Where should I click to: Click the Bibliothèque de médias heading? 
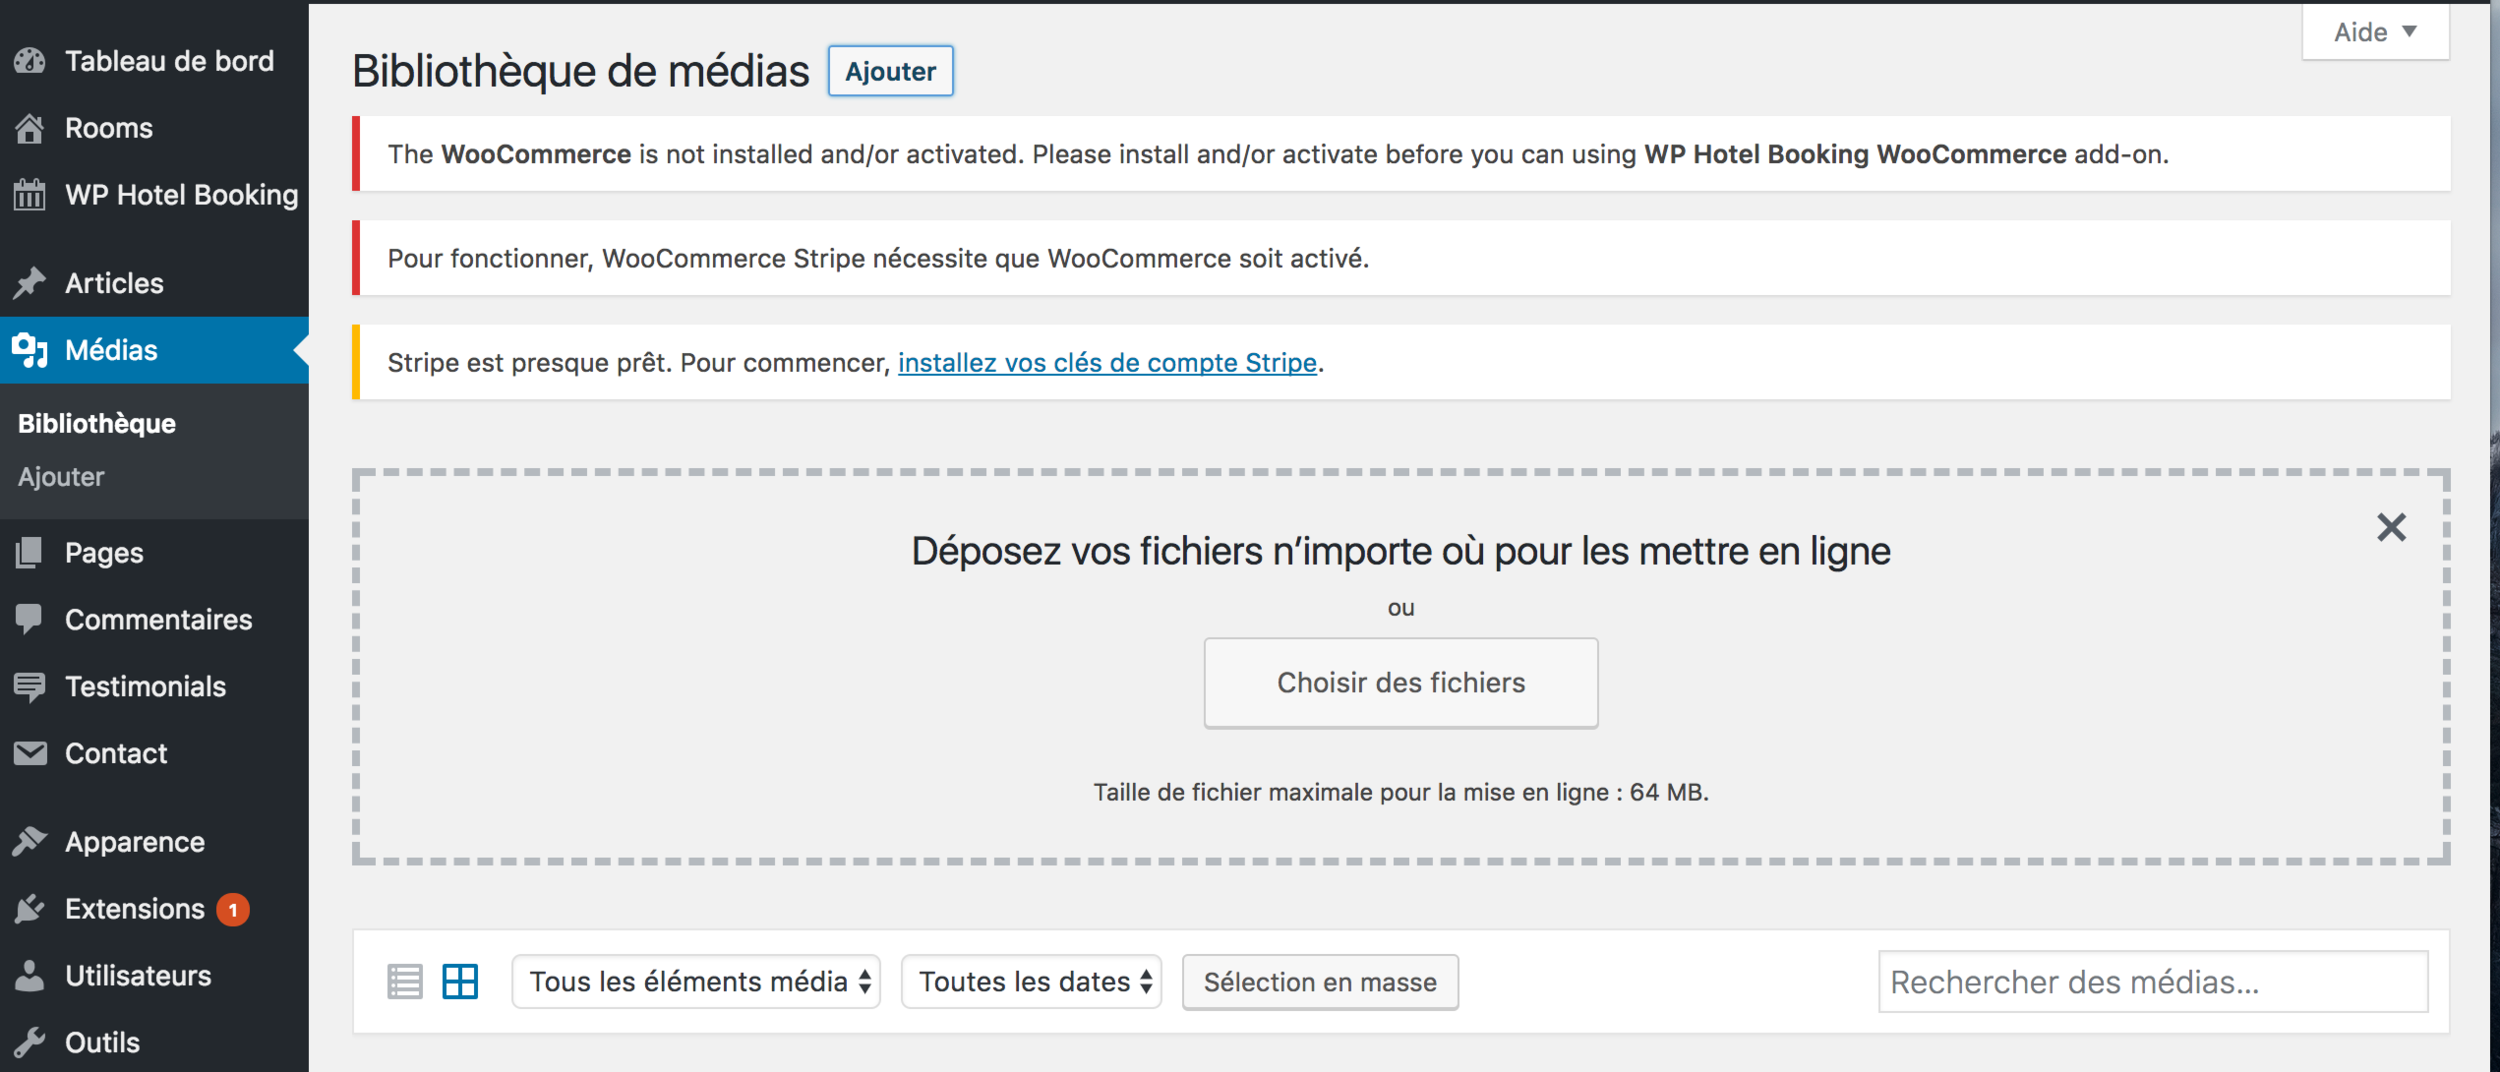(581, 71)
